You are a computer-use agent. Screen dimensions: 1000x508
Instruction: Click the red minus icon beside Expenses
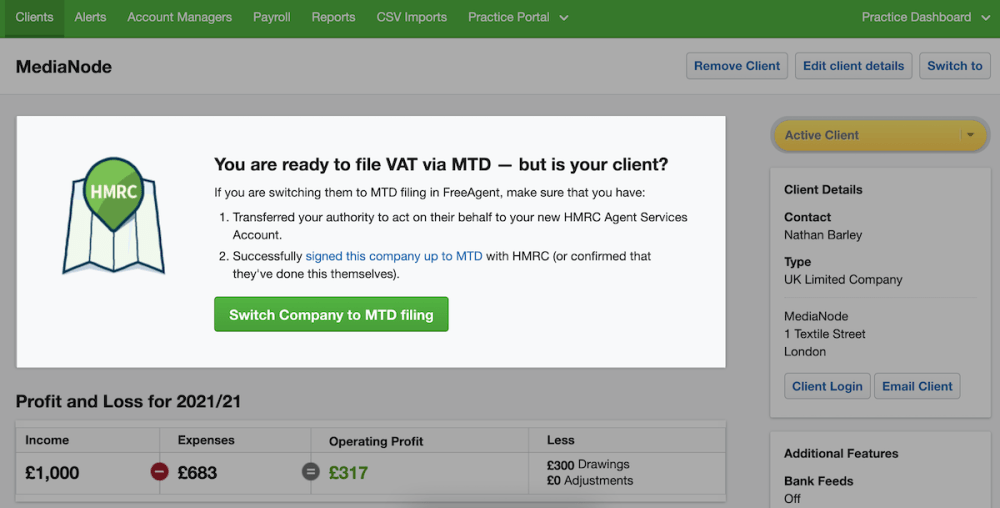point(159,472)
